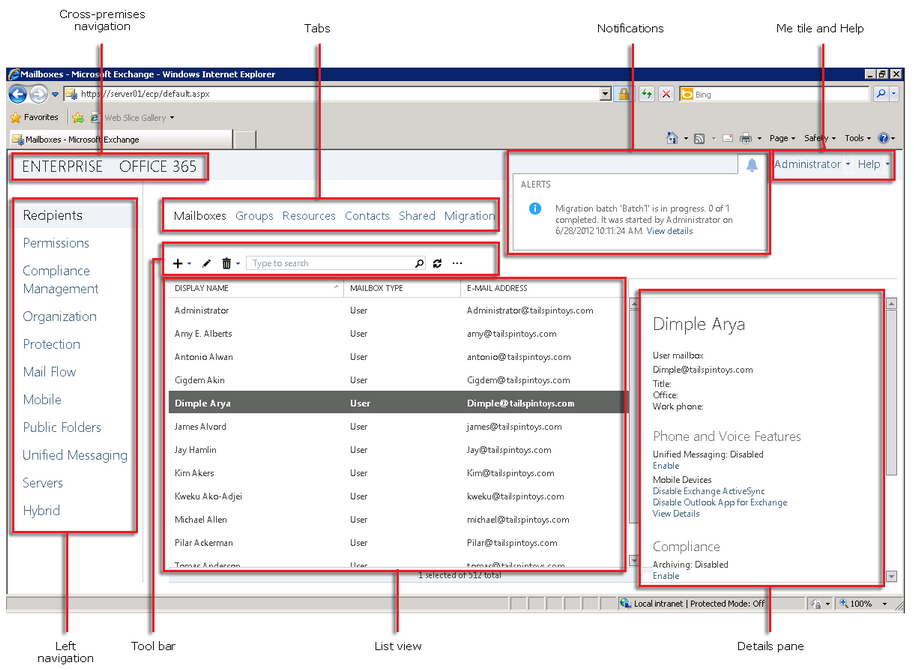Click the Edit pencil icon
The image size is (914, 670).
pyautogui.click(x=206, y=264)
